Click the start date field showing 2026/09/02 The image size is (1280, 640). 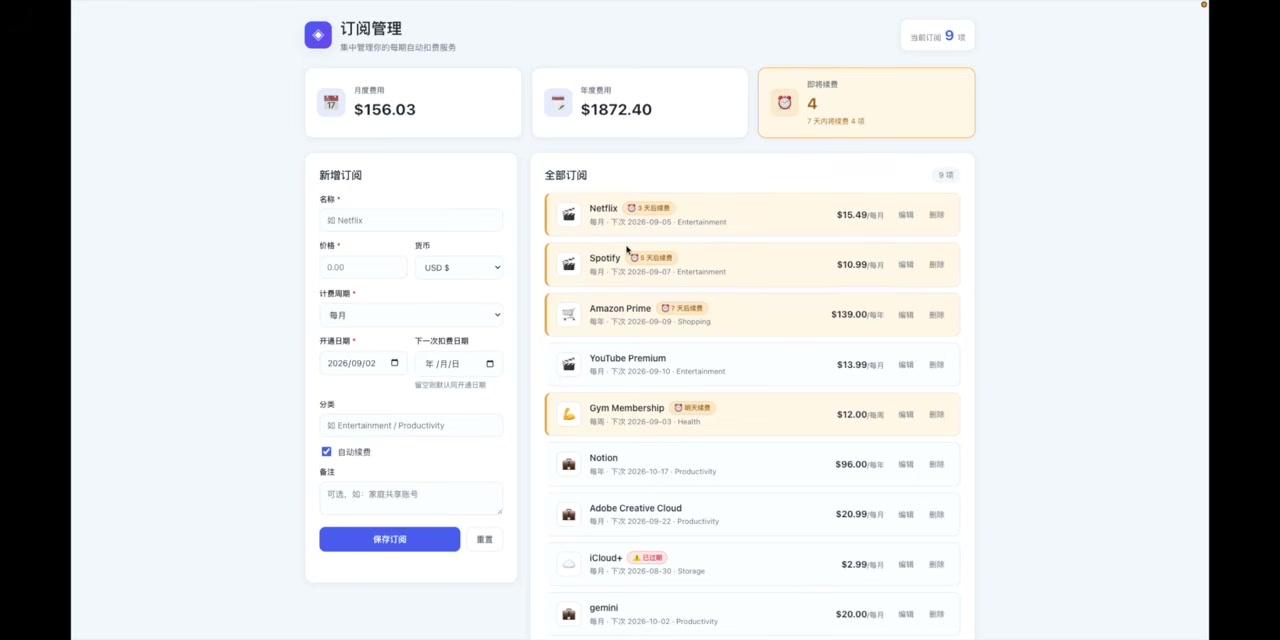(363, 363)
